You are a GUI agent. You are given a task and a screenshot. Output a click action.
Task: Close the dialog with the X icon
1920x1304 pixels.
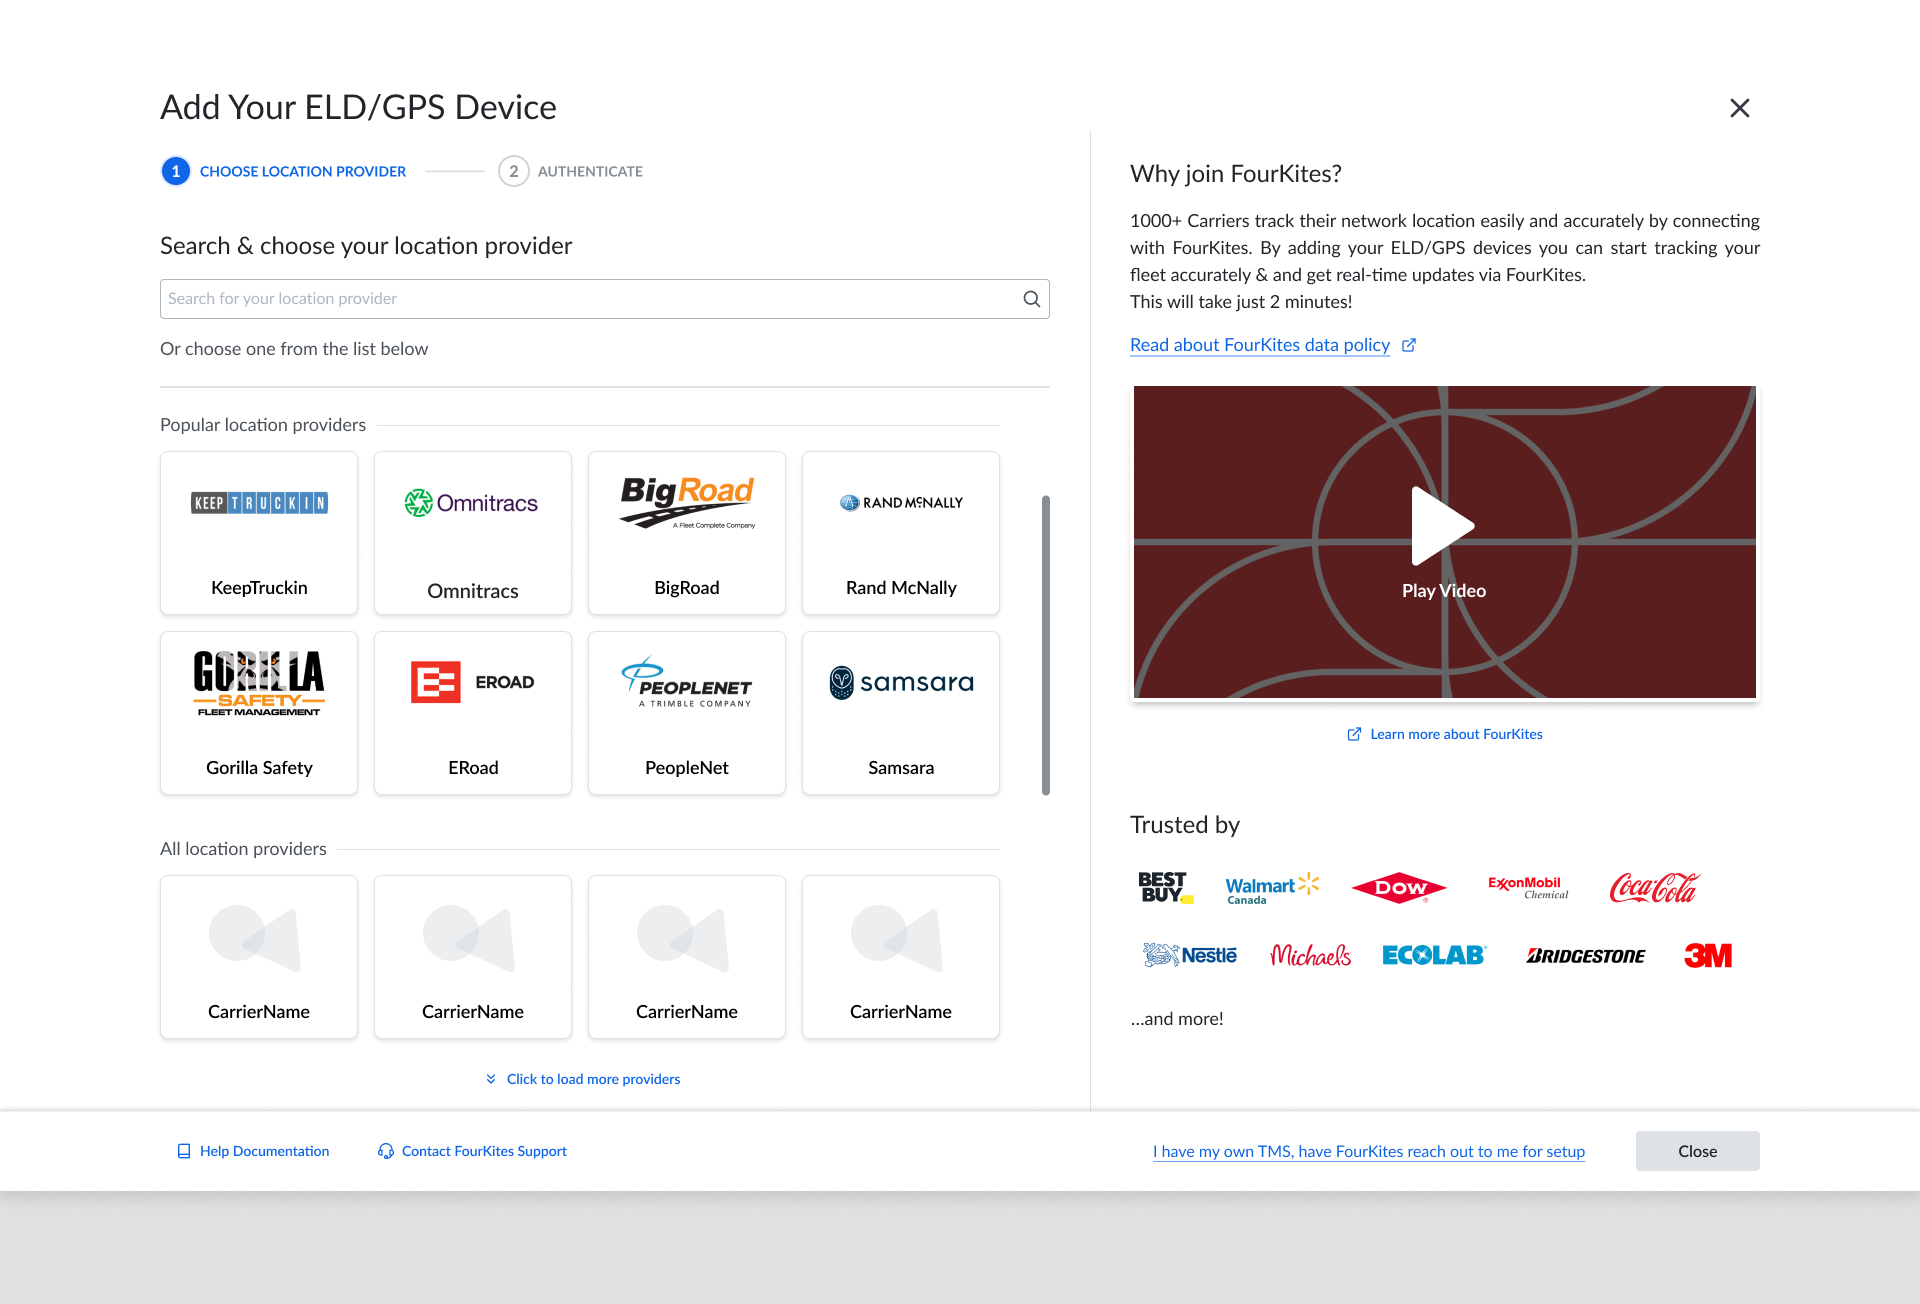[x=1740, y=108]
